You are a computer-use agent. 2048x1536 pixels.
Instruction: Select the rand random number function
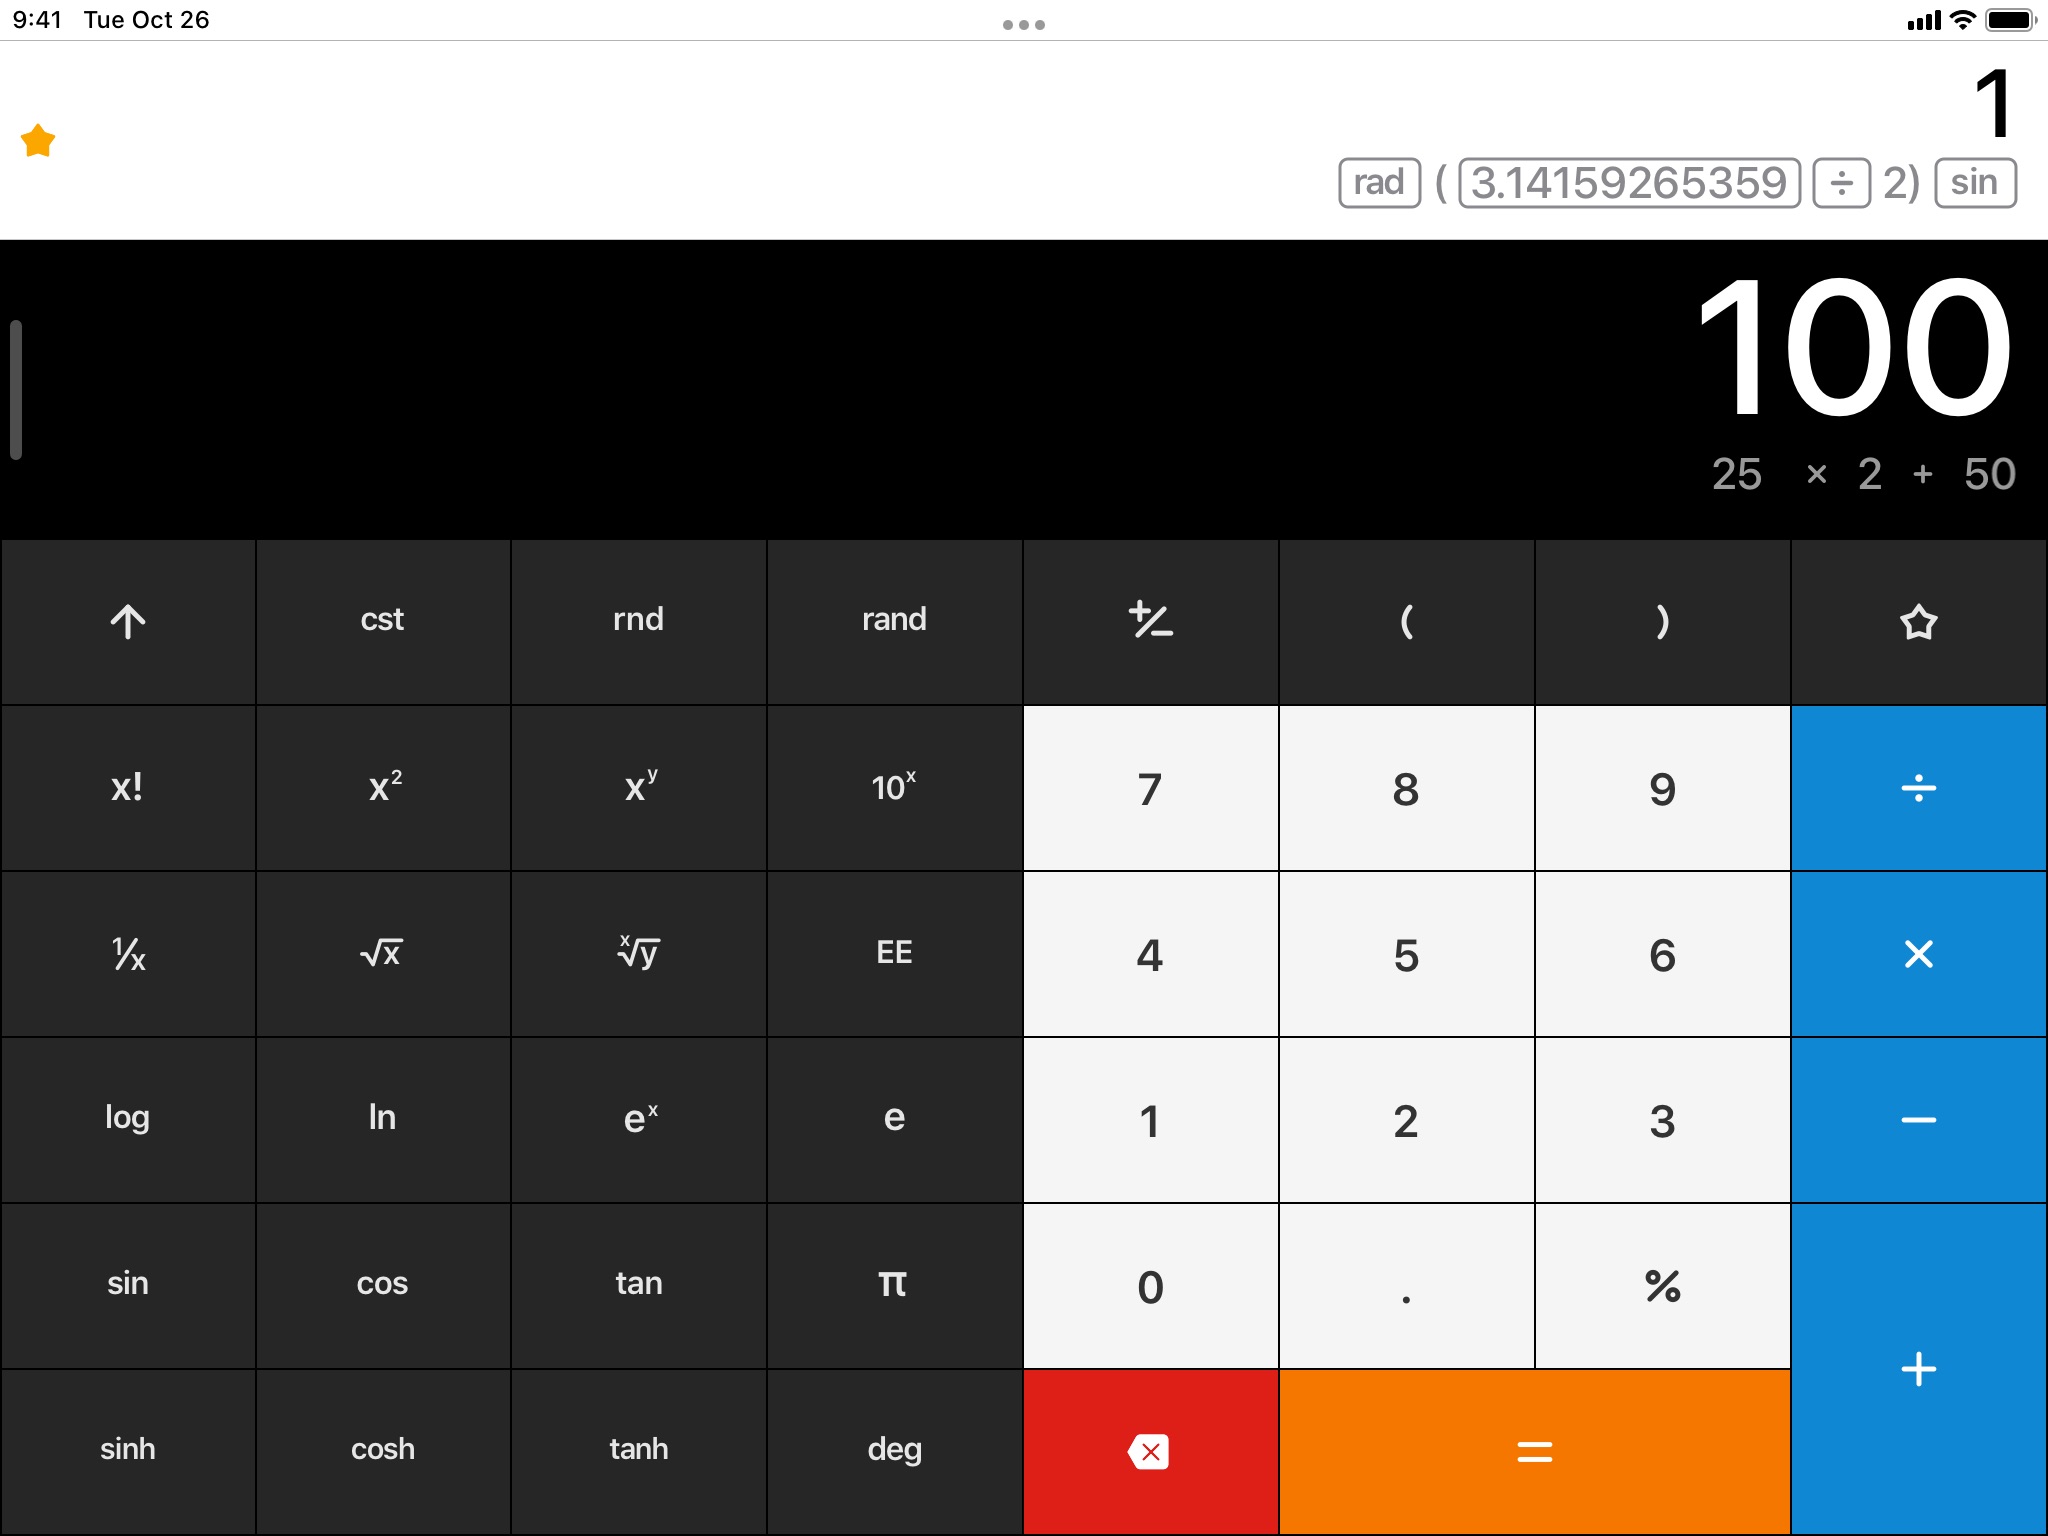pyautogui.click(x=892, y=618)
